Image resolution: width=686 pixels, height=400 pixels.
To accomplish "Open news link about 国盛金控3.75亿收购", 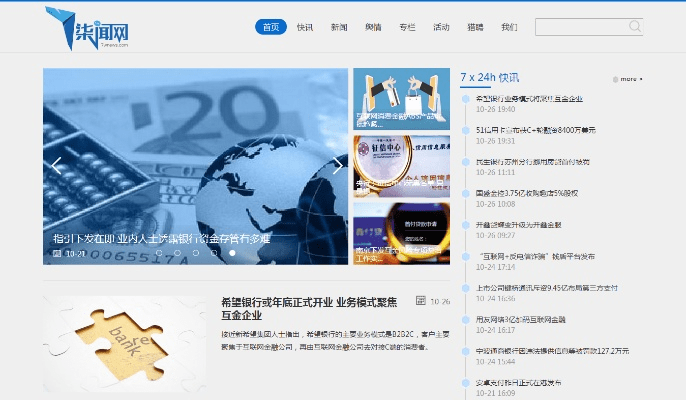I will point(527,192).
